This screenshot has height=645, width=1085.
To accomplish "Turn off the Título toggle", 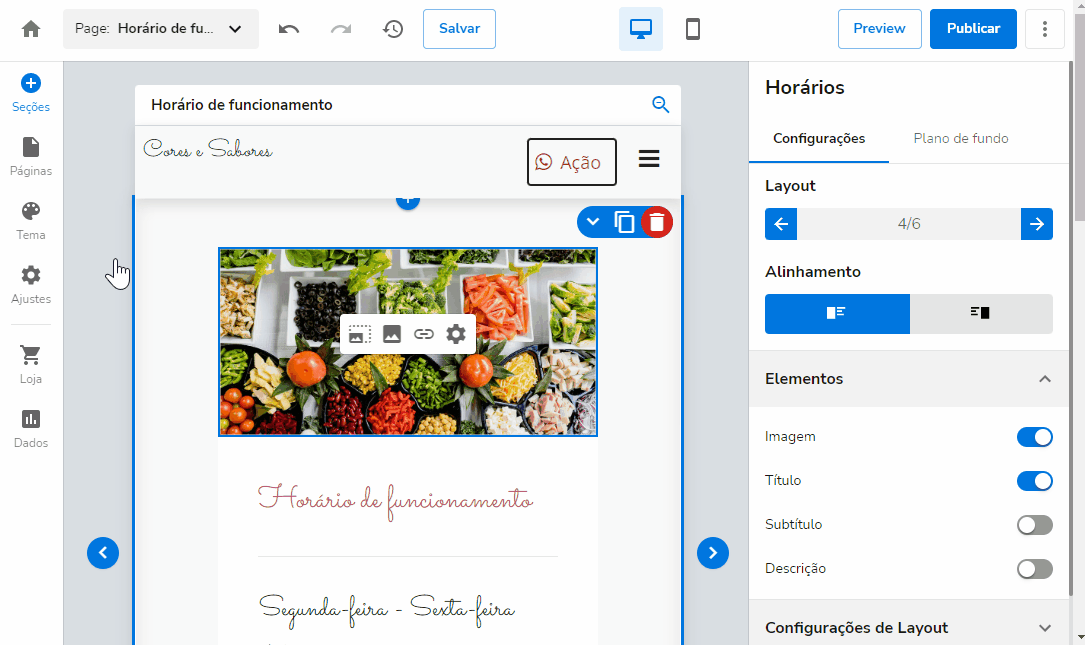I will 1034,480.
